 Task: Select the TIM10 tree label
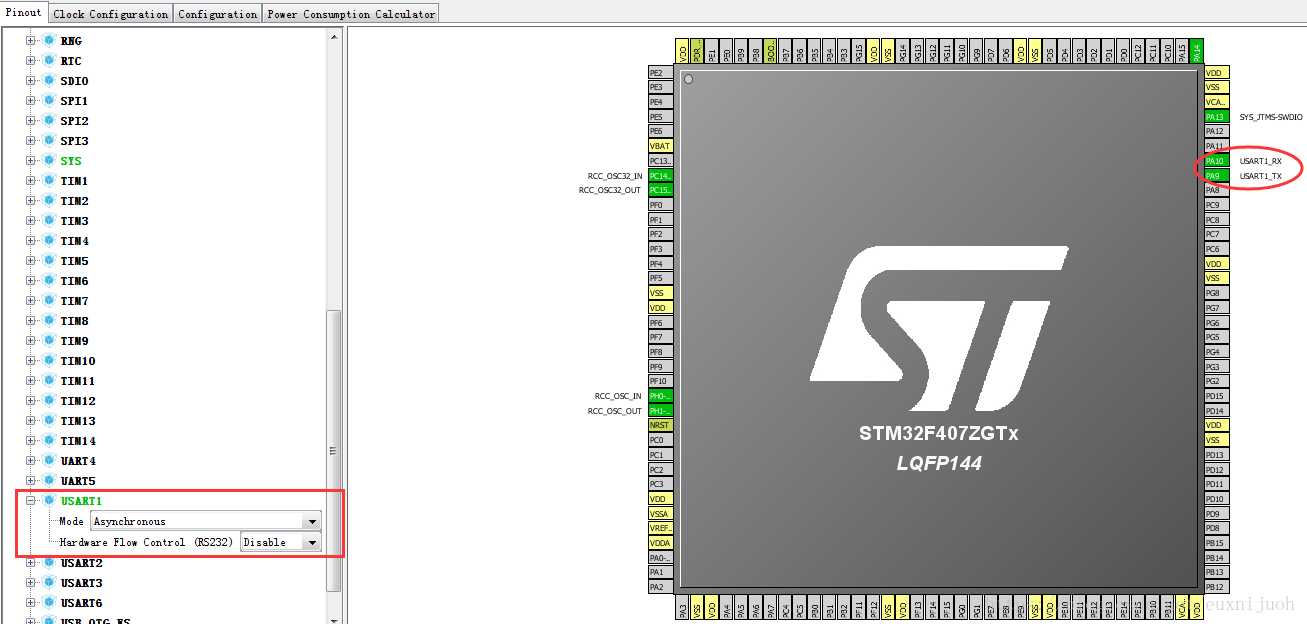pos(78,361)
